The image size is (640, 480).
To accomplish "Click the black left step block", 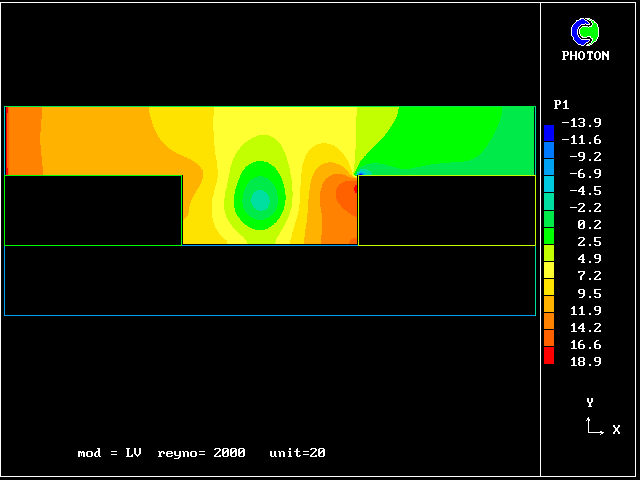I will (x=93, y=210).
